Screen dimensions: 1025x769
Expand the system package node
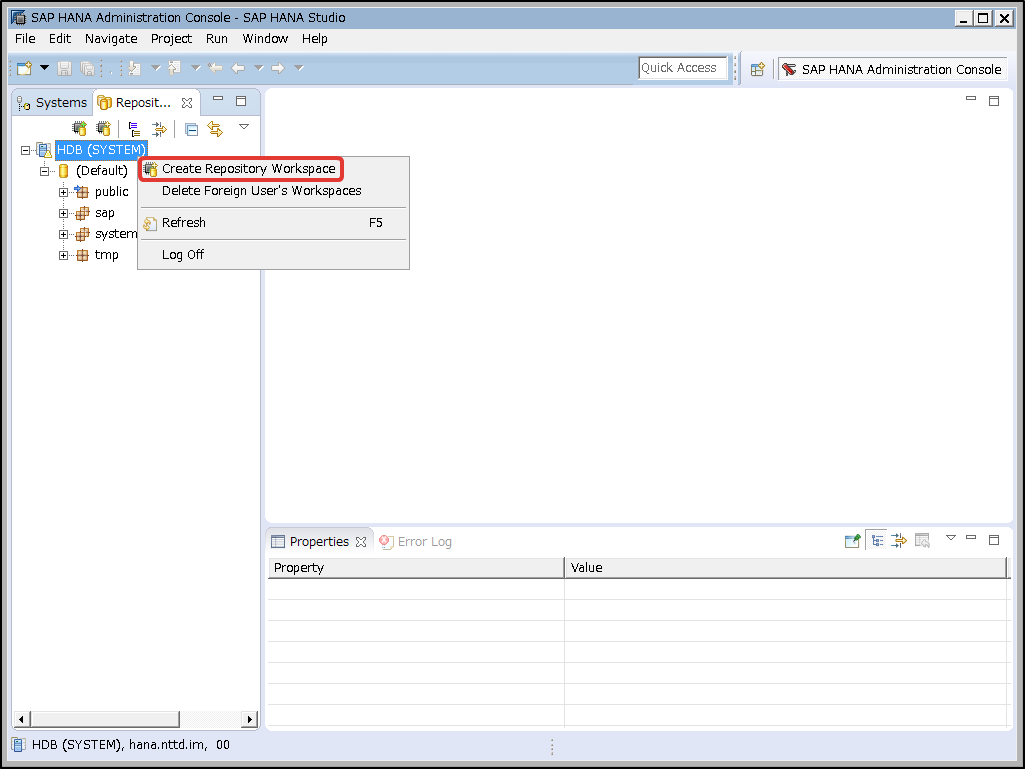[x=63, y=234]
